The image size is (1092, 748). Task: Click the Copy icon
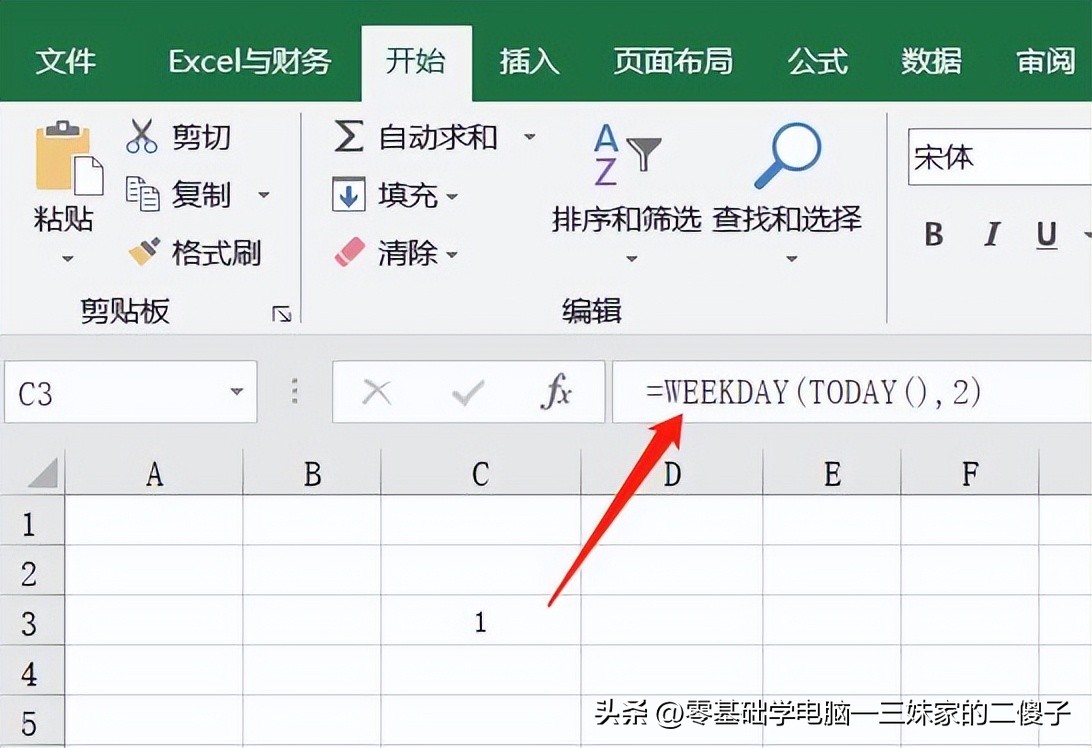142,194
